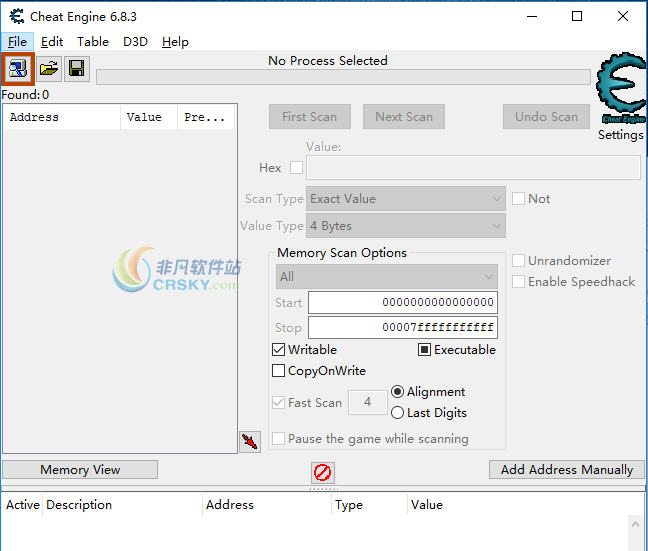Open the process list icon
This screenshot has height=551, width=648.
coord(18,69)
